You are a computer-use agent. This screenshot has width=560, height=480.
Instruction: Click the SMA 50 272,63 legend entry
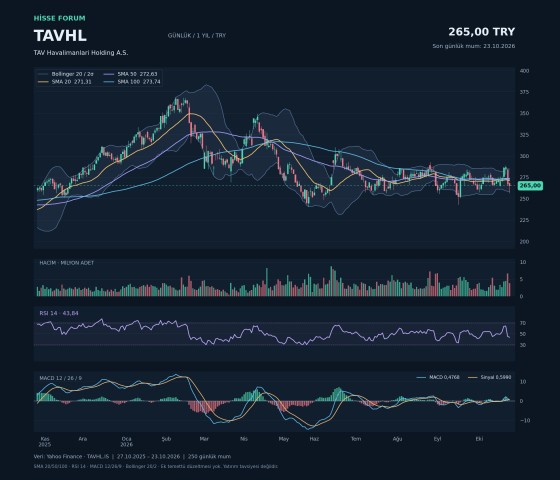(130, 74)
